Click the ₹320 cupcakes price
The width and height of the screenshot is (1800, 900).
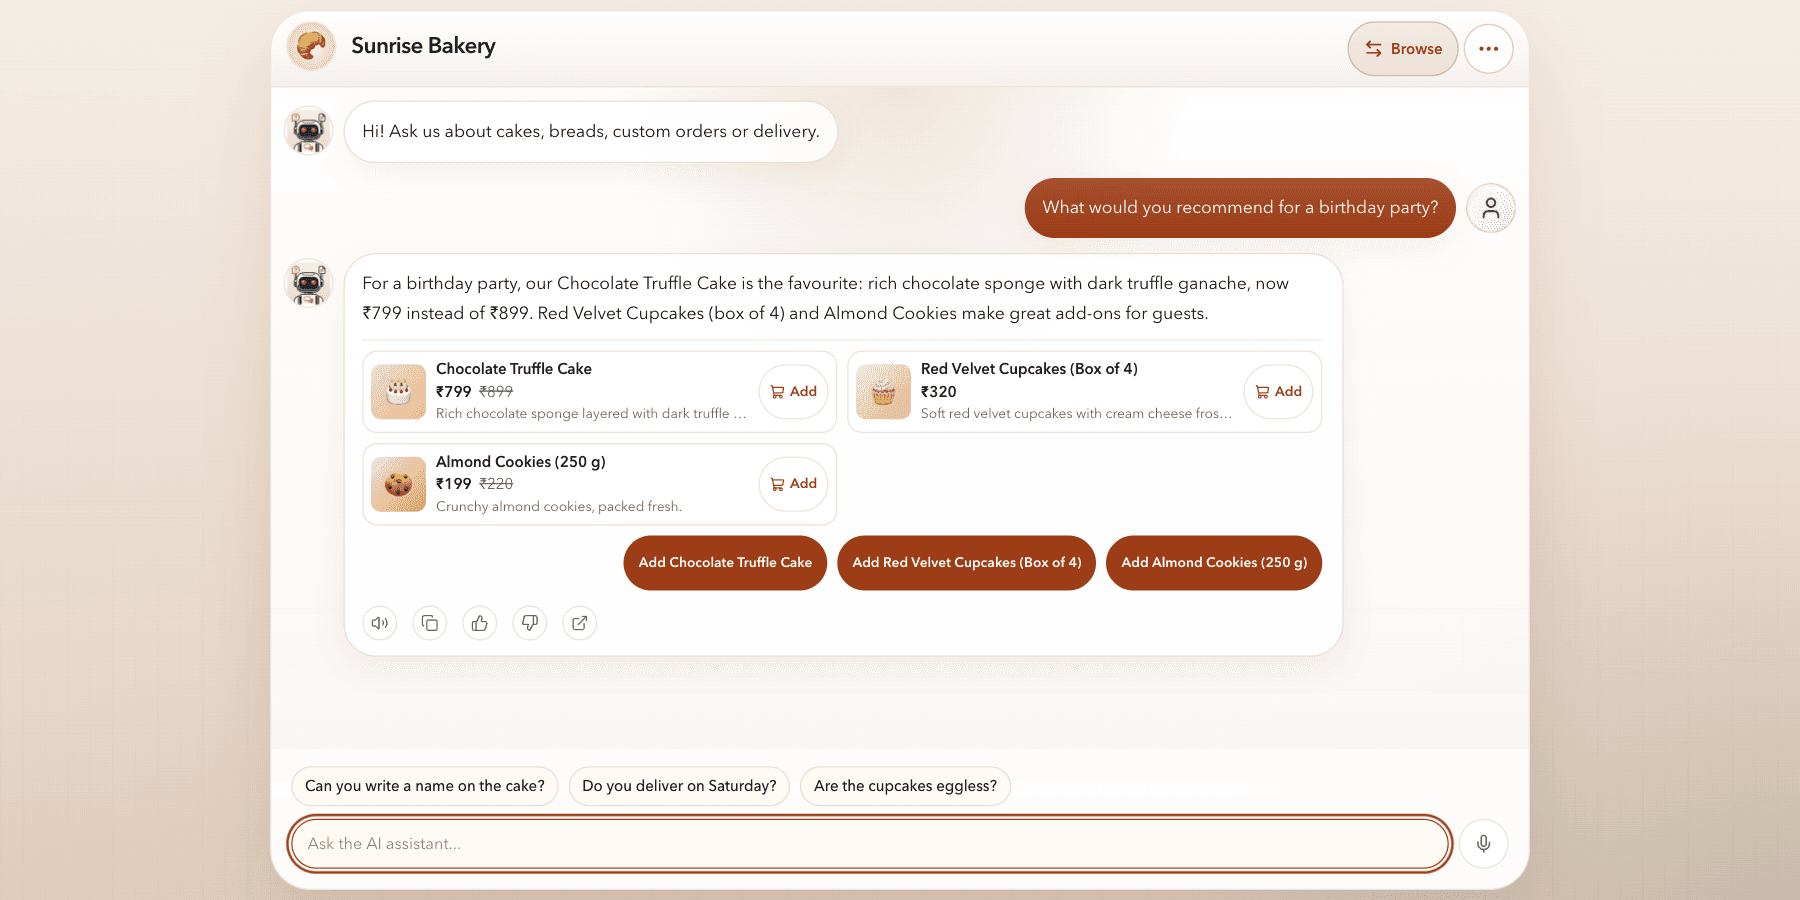(x=939, y=392)
